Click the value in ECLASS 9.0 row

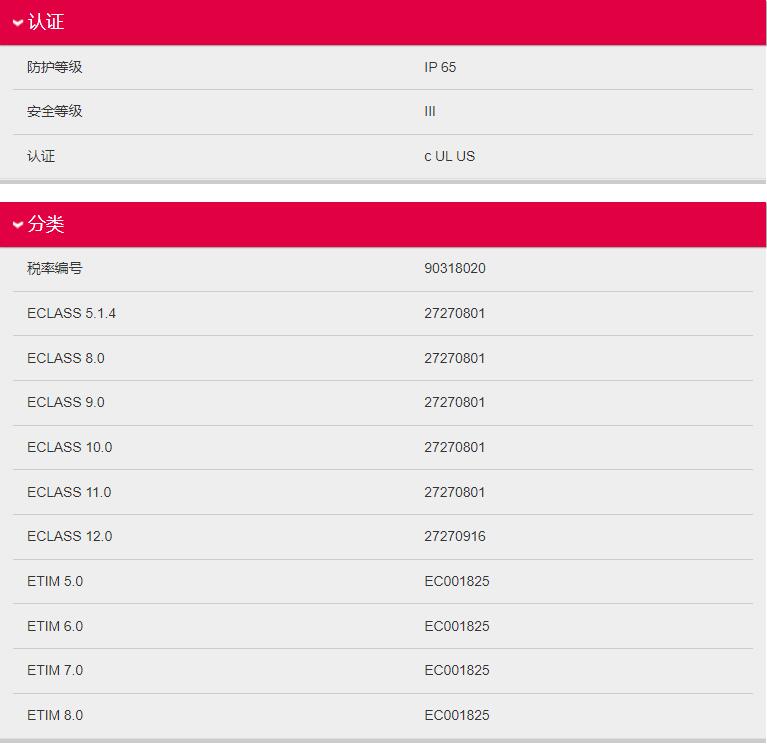[x=455, y=402]
